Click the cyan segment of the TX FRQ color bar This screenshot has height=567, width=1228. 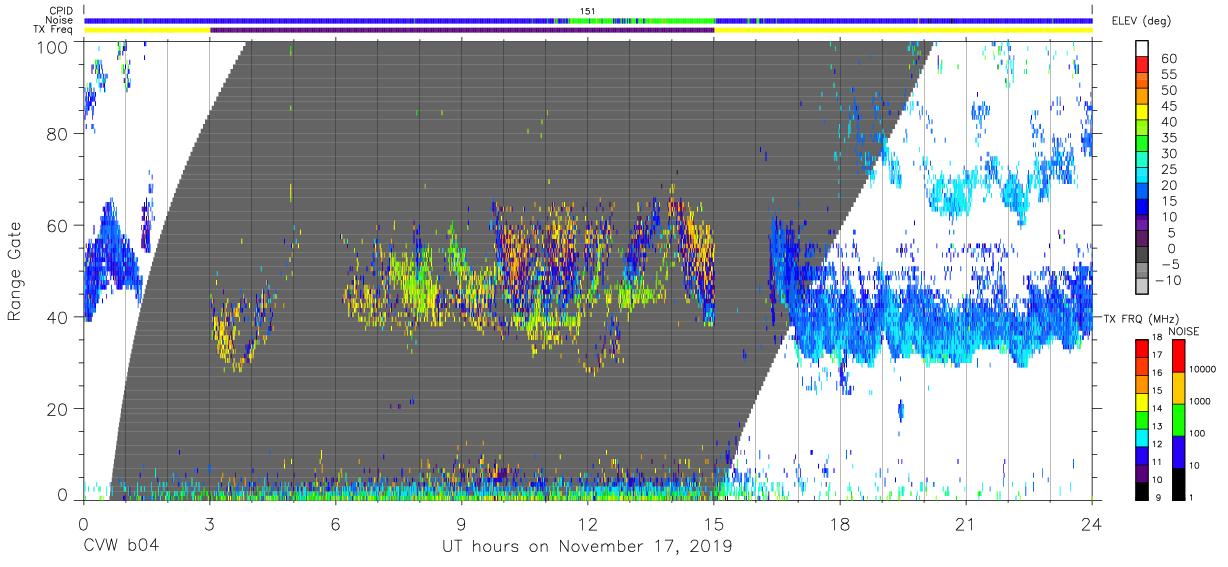point(1143,436)
